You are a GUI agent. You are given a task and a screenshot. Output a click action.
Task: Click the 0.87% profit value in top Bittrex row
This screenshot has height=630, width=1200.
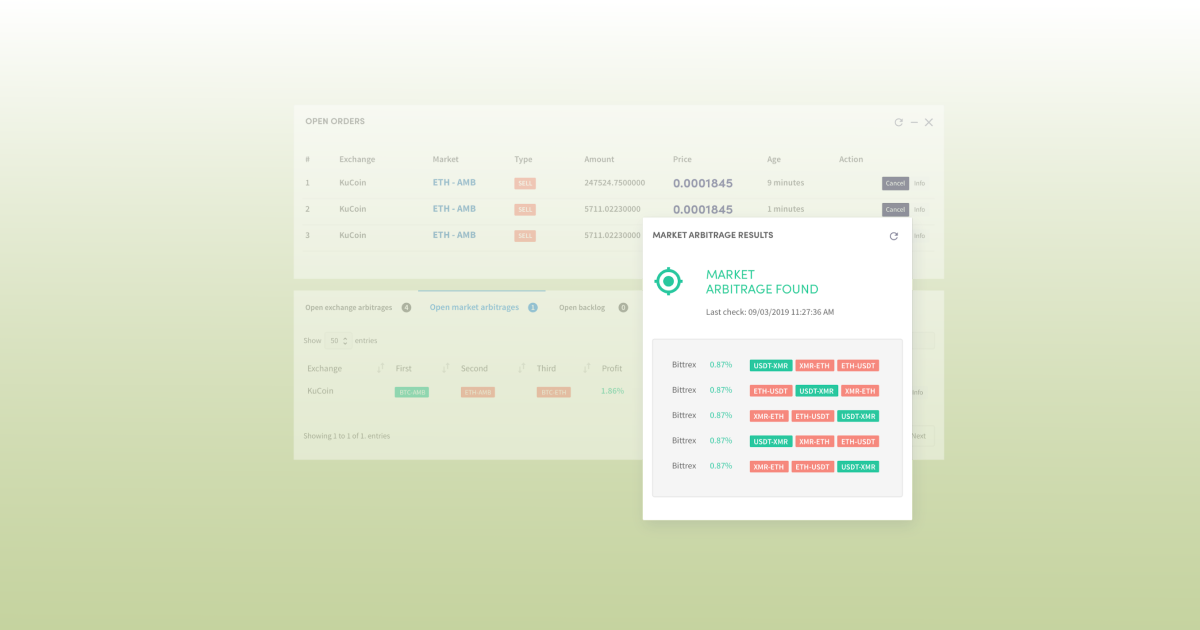[x=721, y=365]
